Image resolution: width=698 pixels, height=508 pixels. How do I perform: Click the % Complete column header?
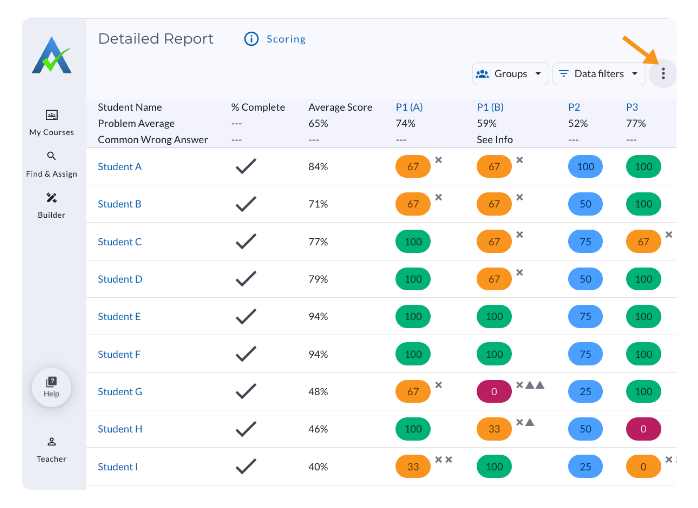tap(258, 107)
